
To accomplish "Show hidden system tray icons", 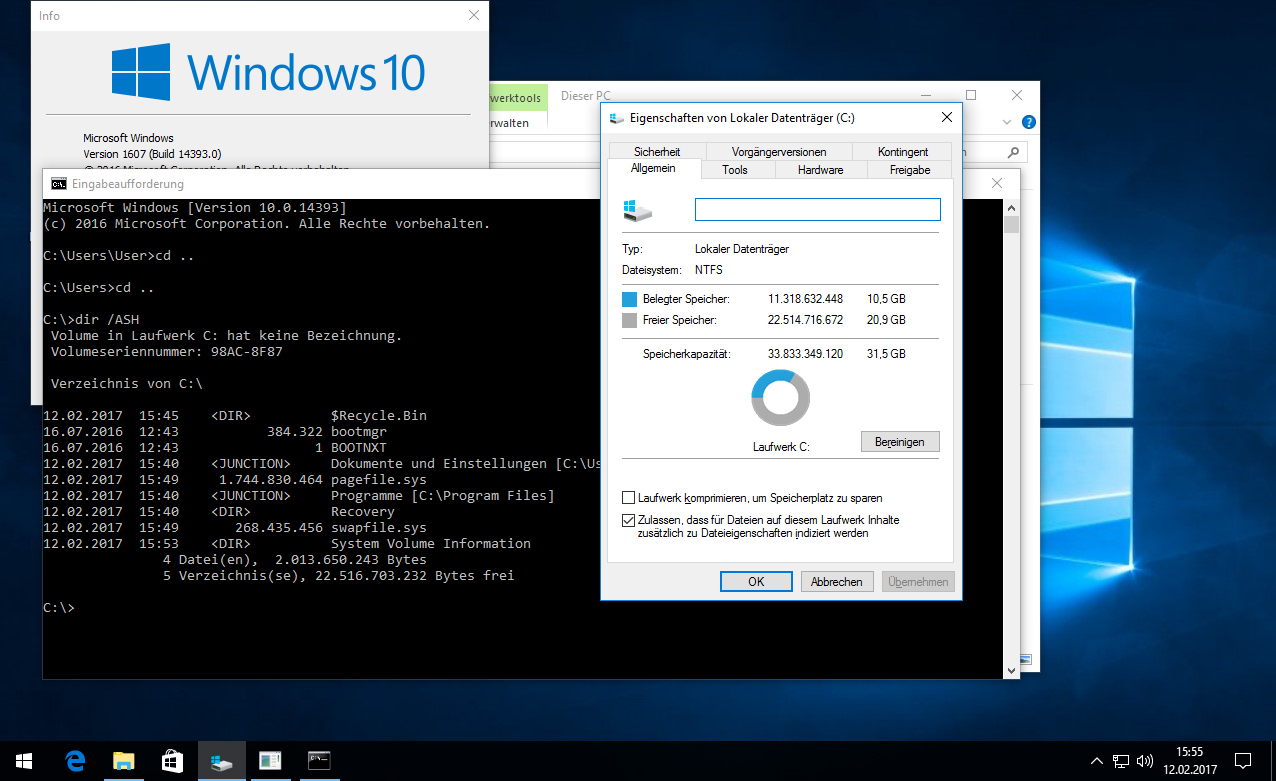I will point(1097,761).
